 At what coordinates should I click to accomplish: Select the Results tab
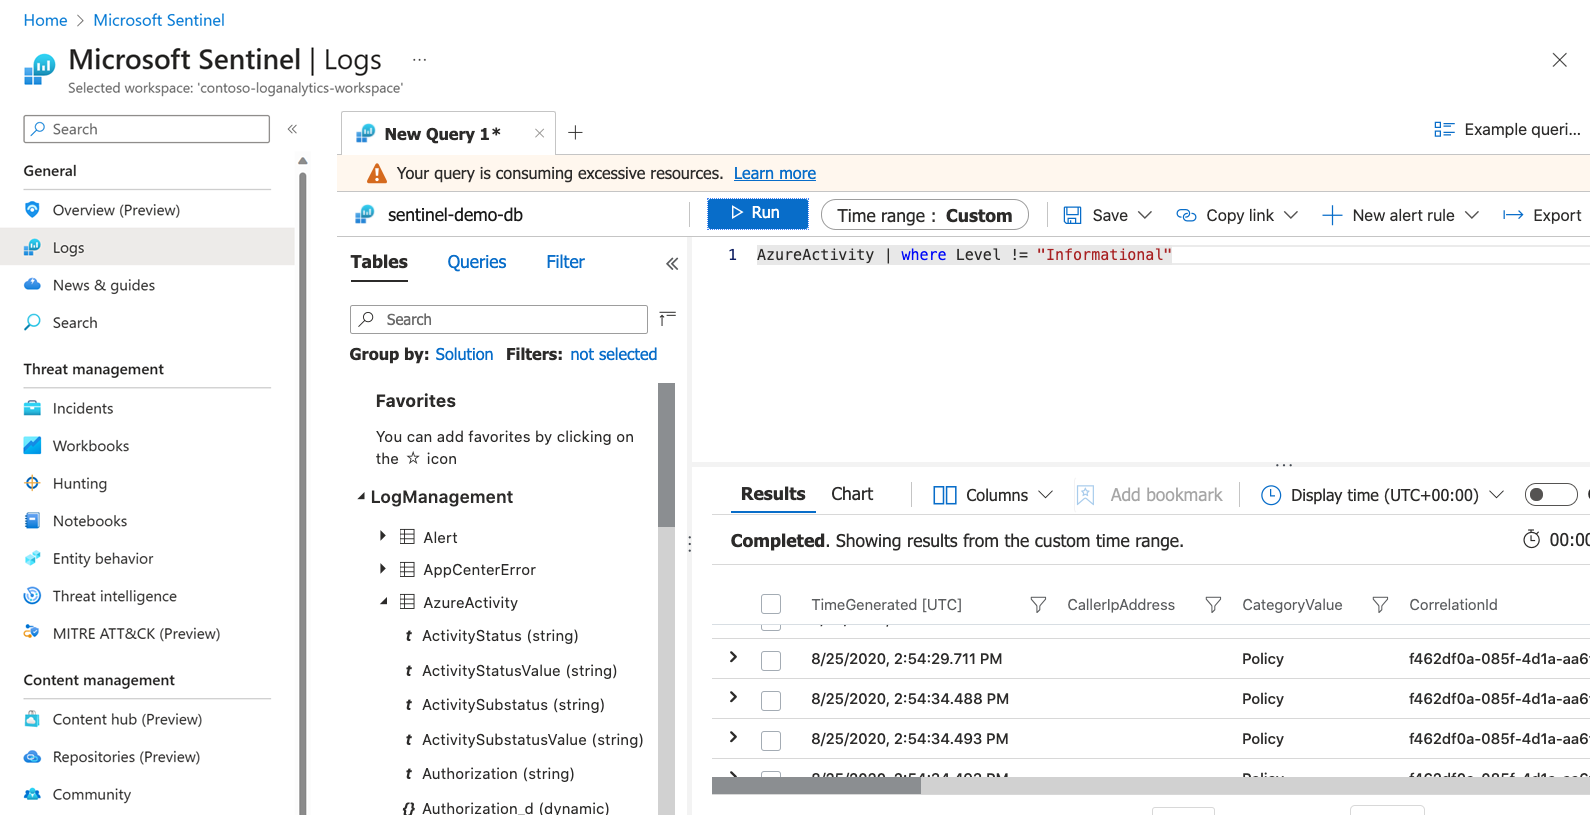pyautogui.click(x=773, y=494)
